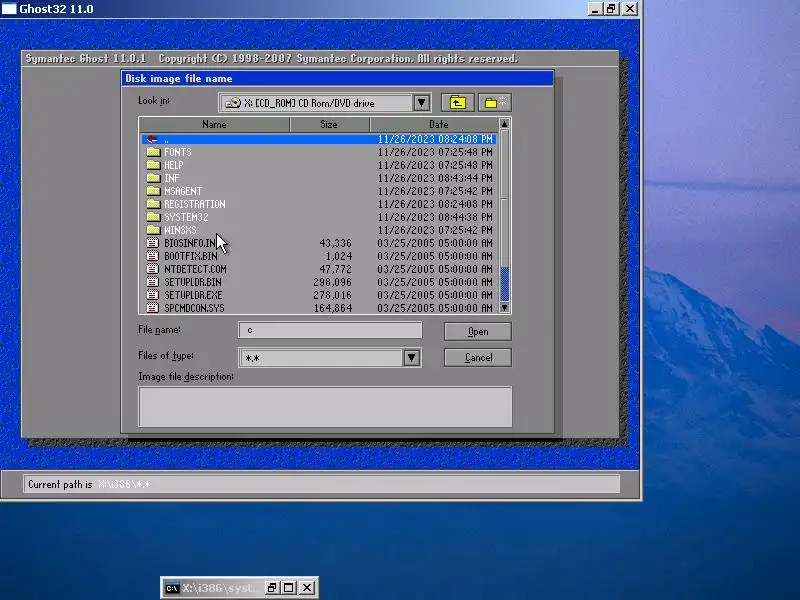This screenshot has width=800, height=600.
Task: Click the 43,336 size value
Action: click(335, 243)
